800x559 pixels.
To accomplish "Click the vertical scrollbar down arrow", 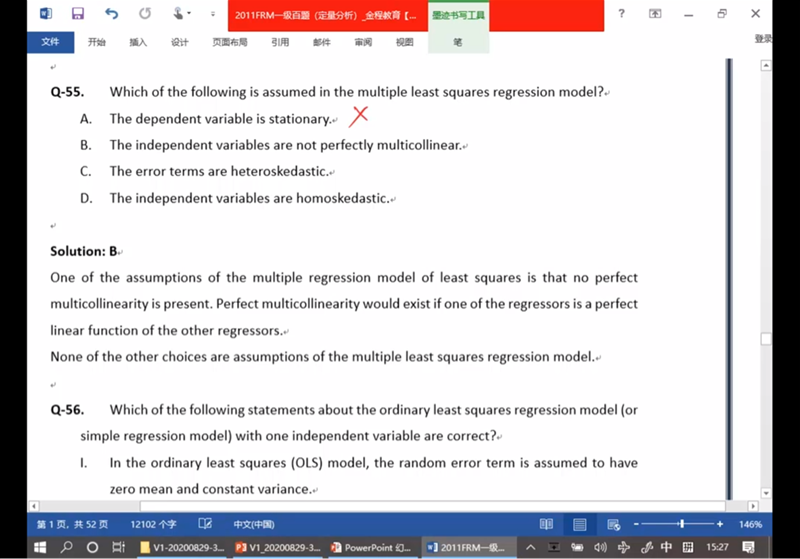I will pos(766,493).
